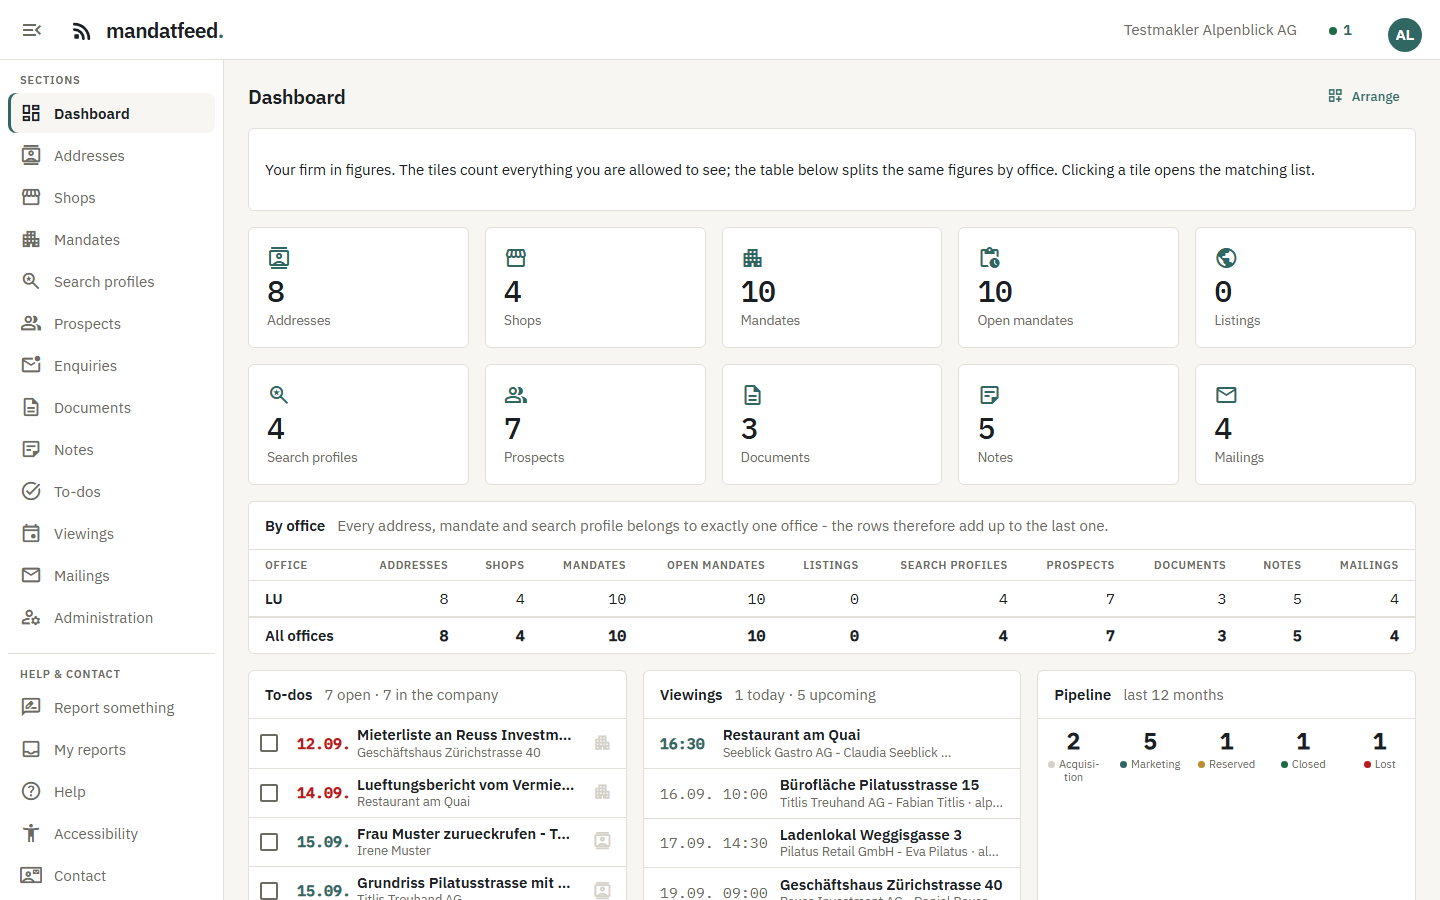Click the Open mandates tile clipboard icon
Image resolution: width=1440 pixels, height=900 pixels.
(x=989, y=258)
